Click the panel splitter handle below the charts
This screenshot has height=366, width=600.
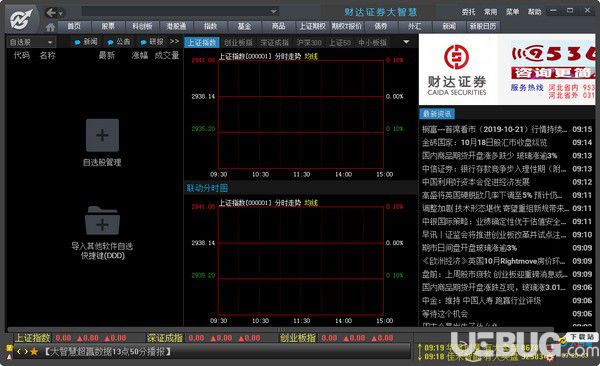[x=282, y=329]
